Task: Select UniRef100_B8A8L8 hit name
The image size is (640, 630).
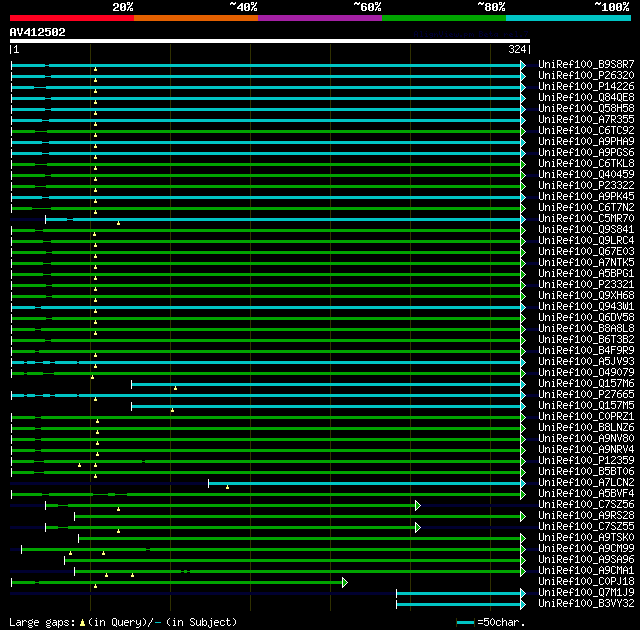Action: click(x=586, y=329)
